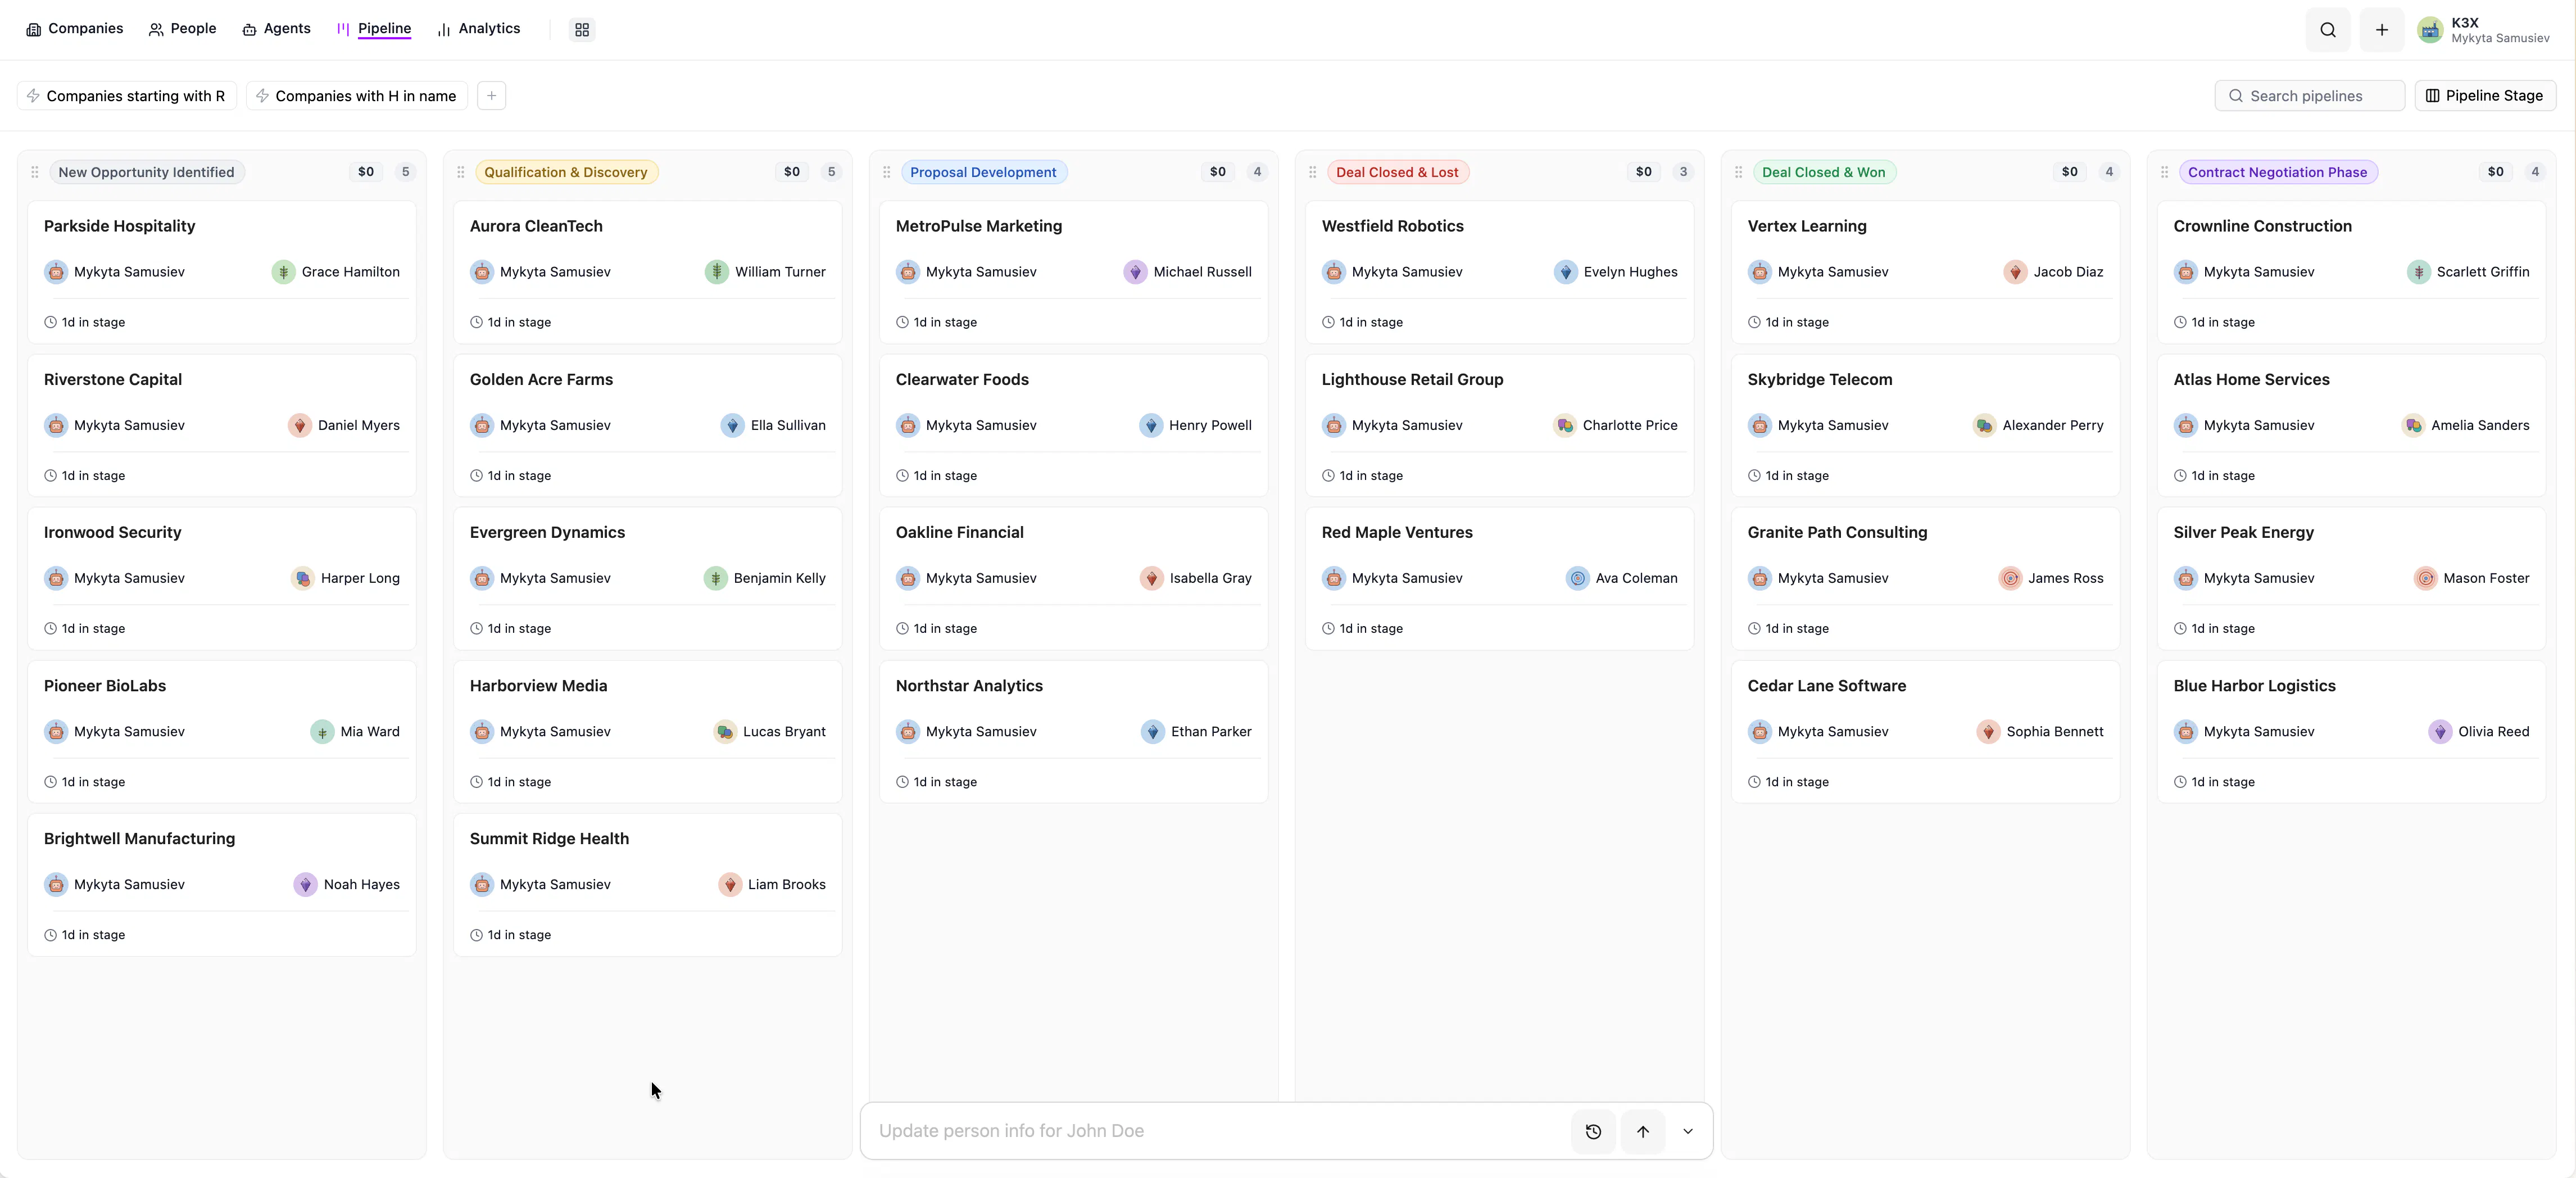Click the search magnifier icon at top right
Viewport: 2576px width, 1178px height.
click(2328, 30)
